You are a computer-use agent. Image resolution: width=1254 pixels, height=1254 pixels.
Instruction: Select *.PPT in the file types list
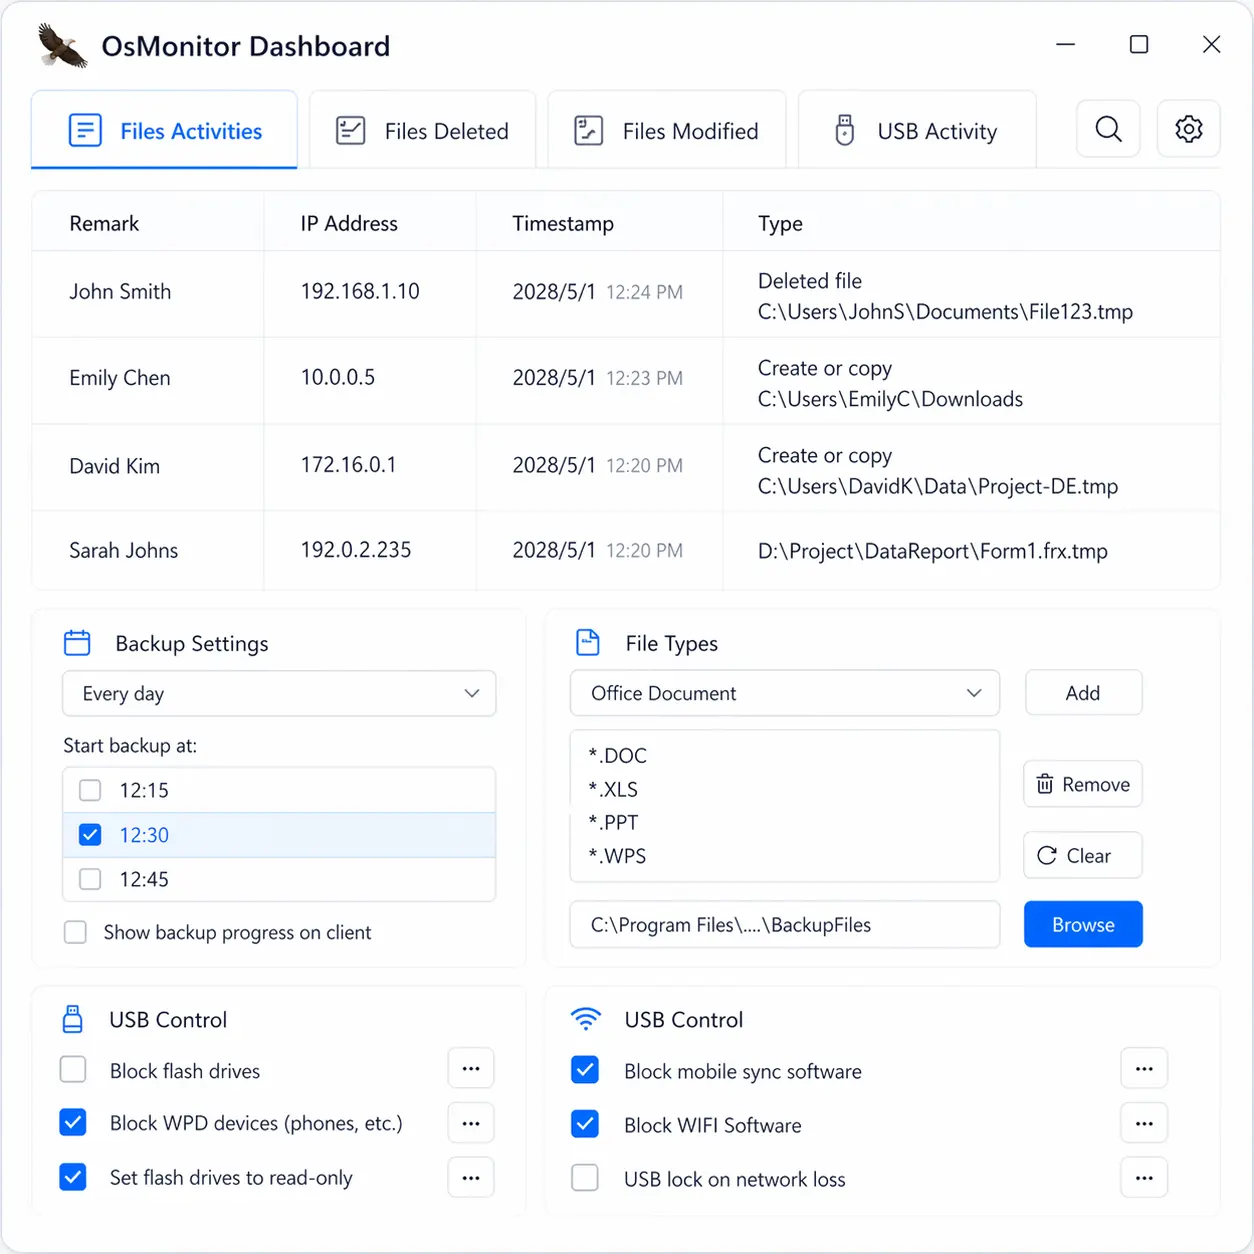[613, 822]
